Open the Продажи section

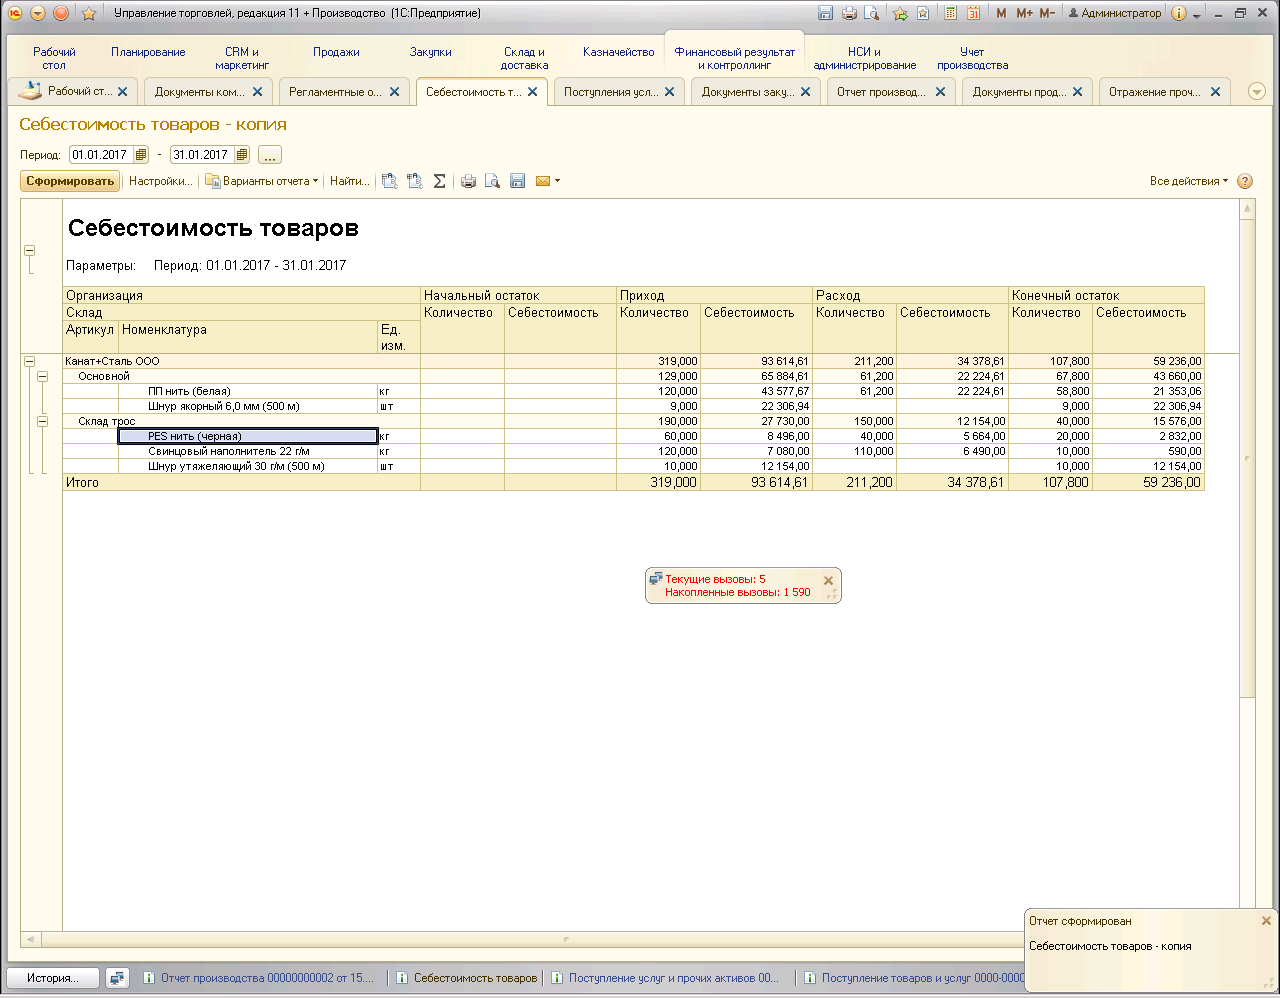click(x=336, y=52)
